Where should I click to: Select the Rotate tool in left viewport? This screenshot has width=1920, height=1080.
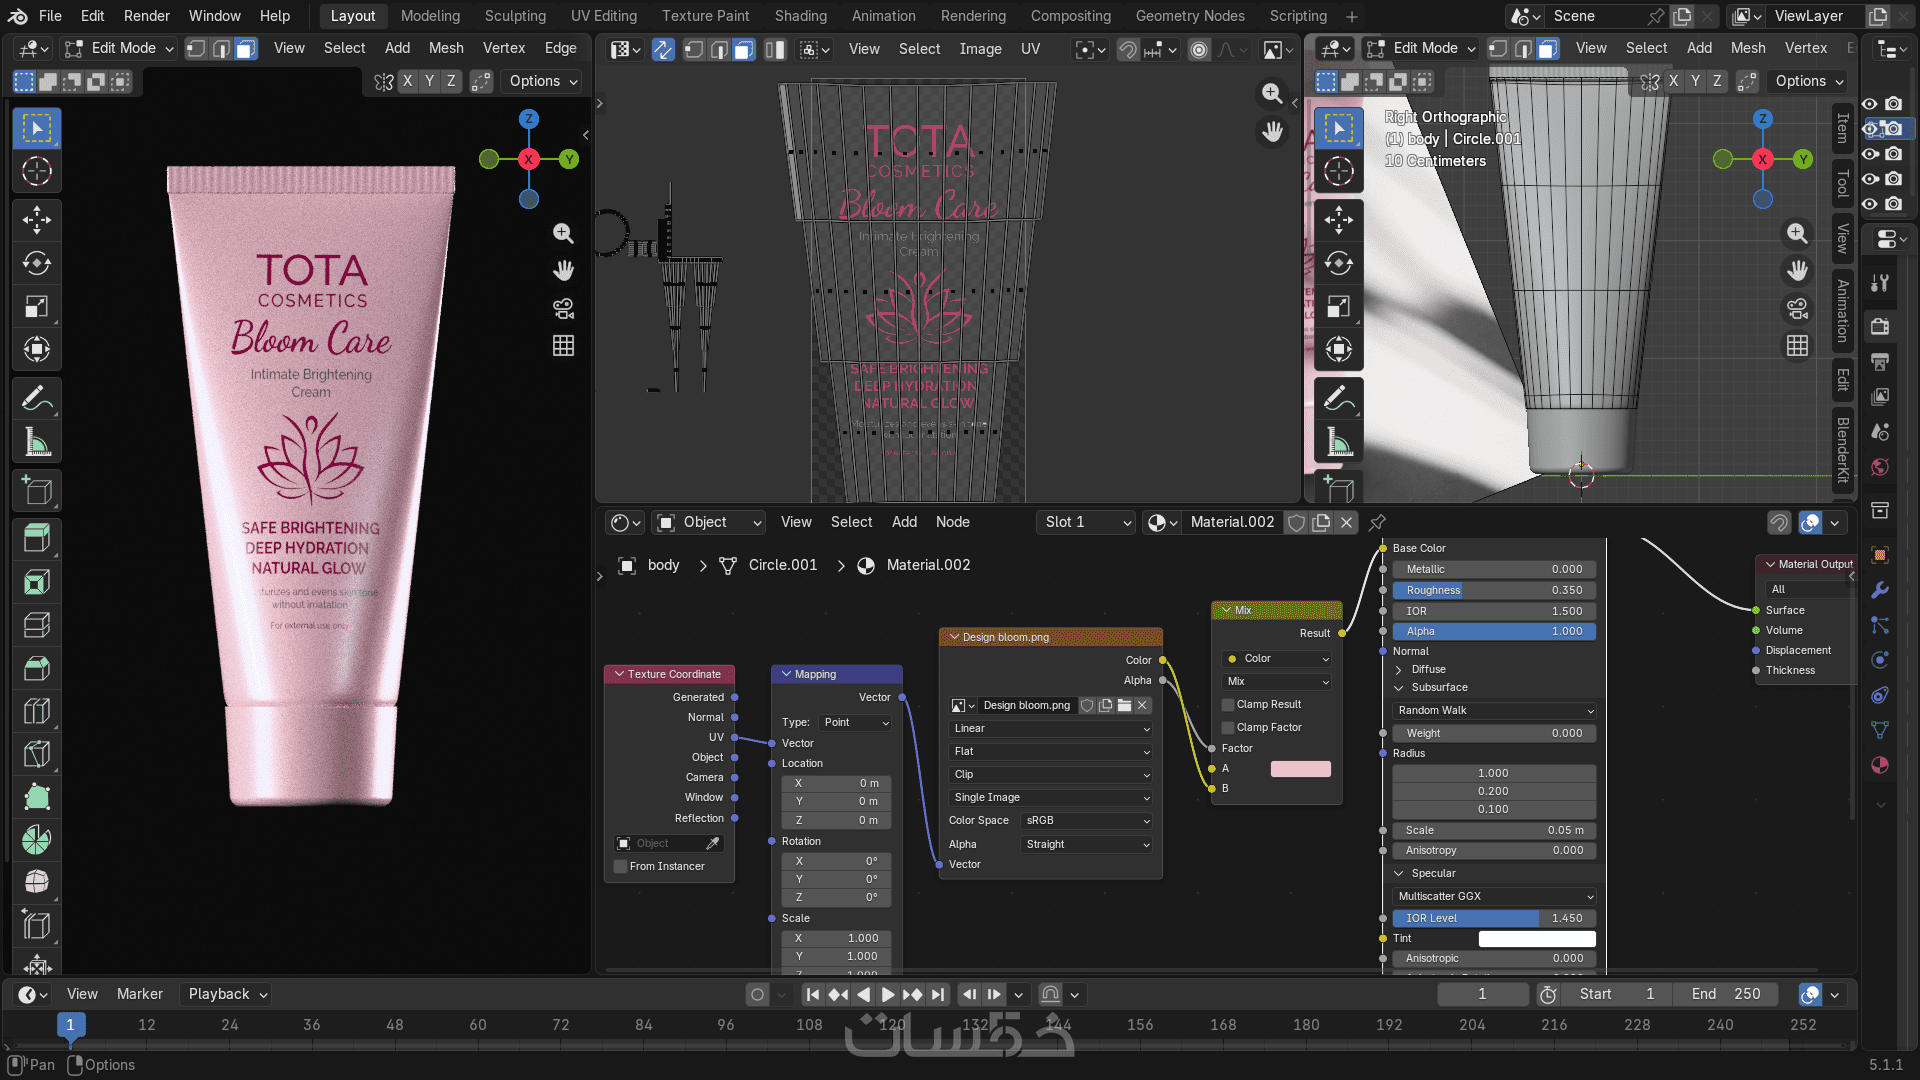click(x=37, y=263)
